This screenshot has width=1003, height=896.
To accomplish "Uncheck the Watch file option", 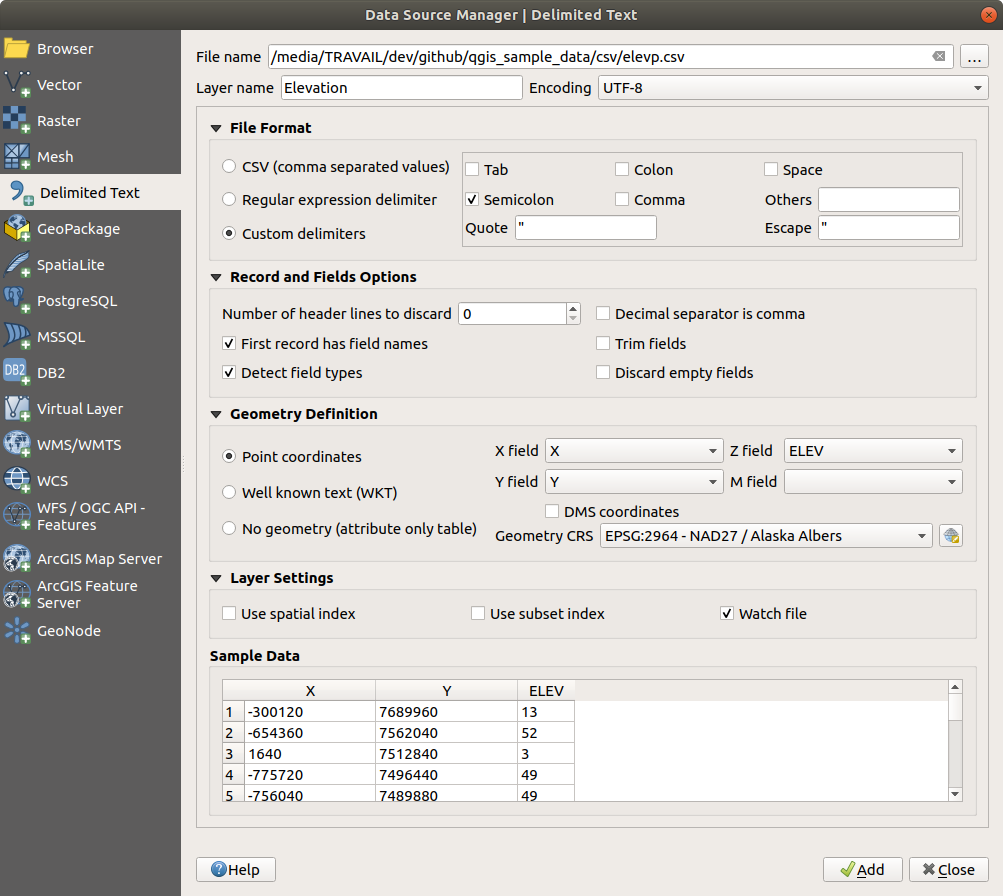I will [x=727, y=614].
